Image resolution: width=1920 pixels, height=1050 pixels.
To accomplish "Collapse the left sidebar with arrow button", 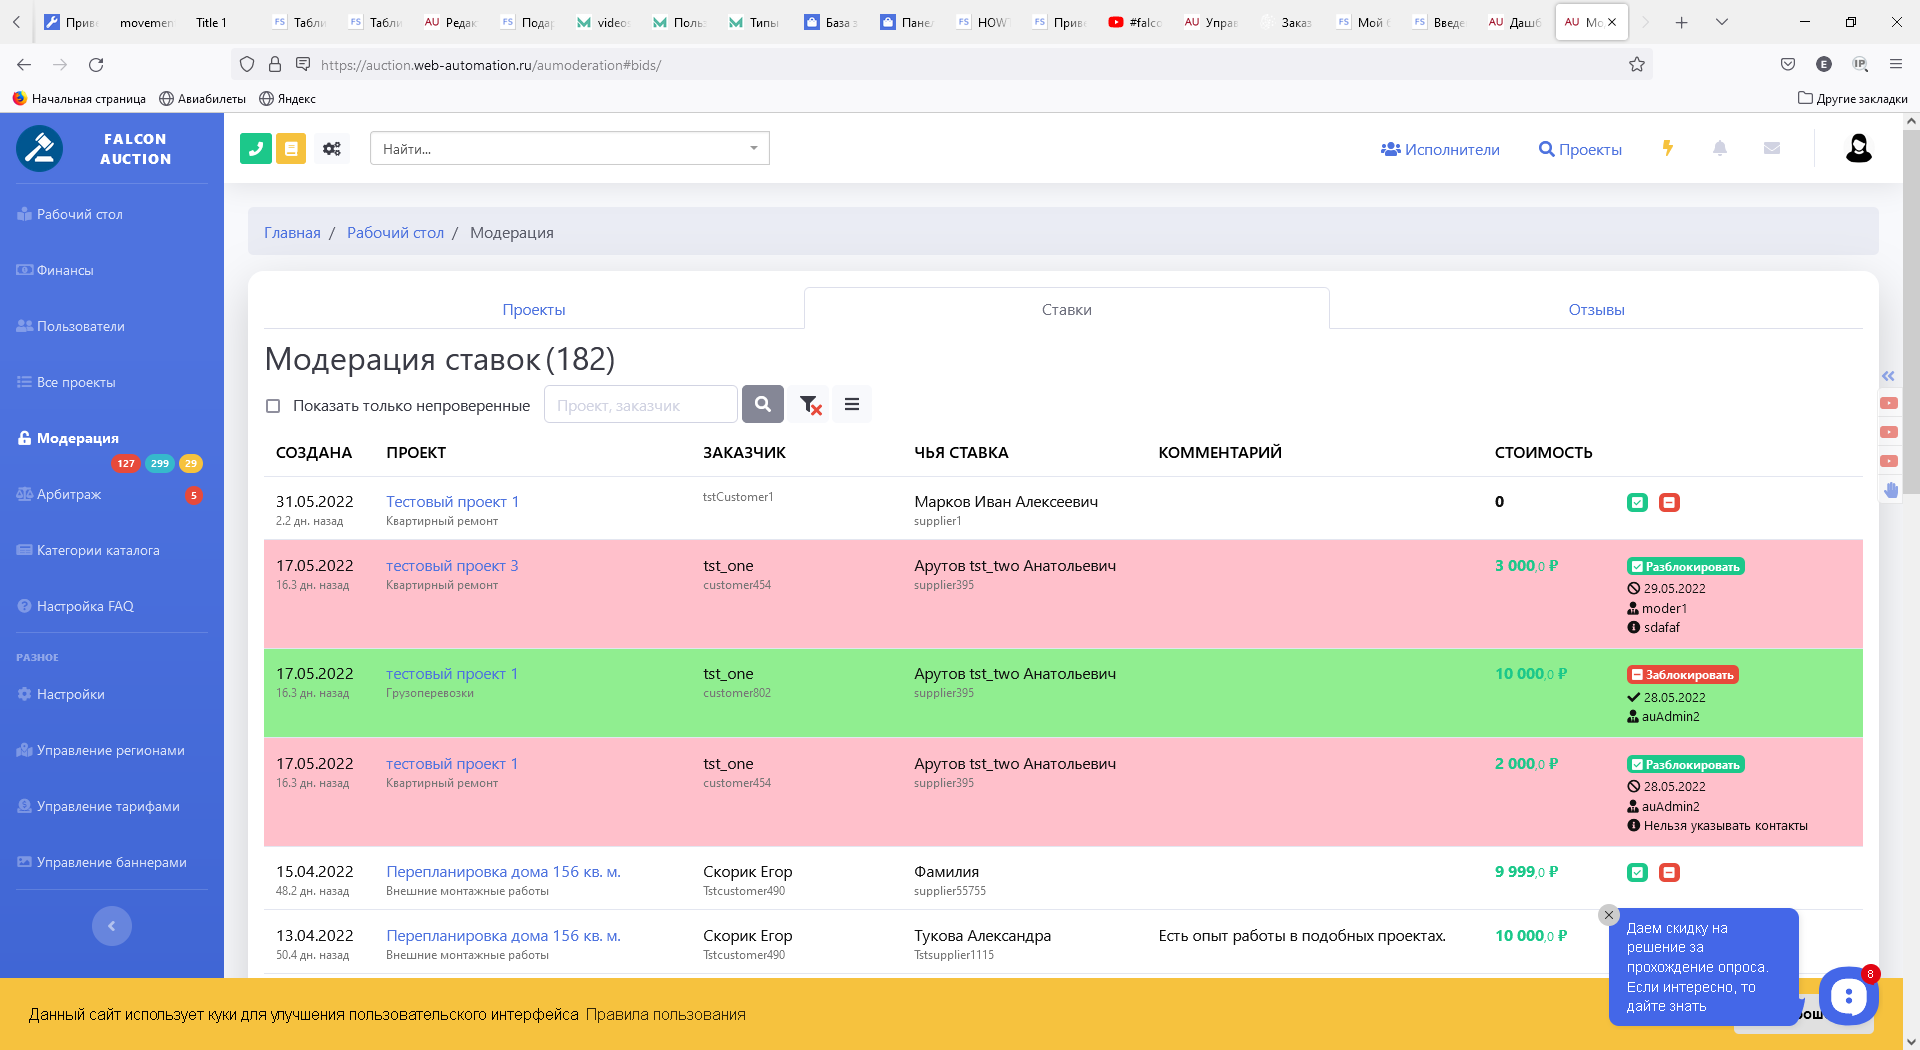I will [x=112, y=926].
